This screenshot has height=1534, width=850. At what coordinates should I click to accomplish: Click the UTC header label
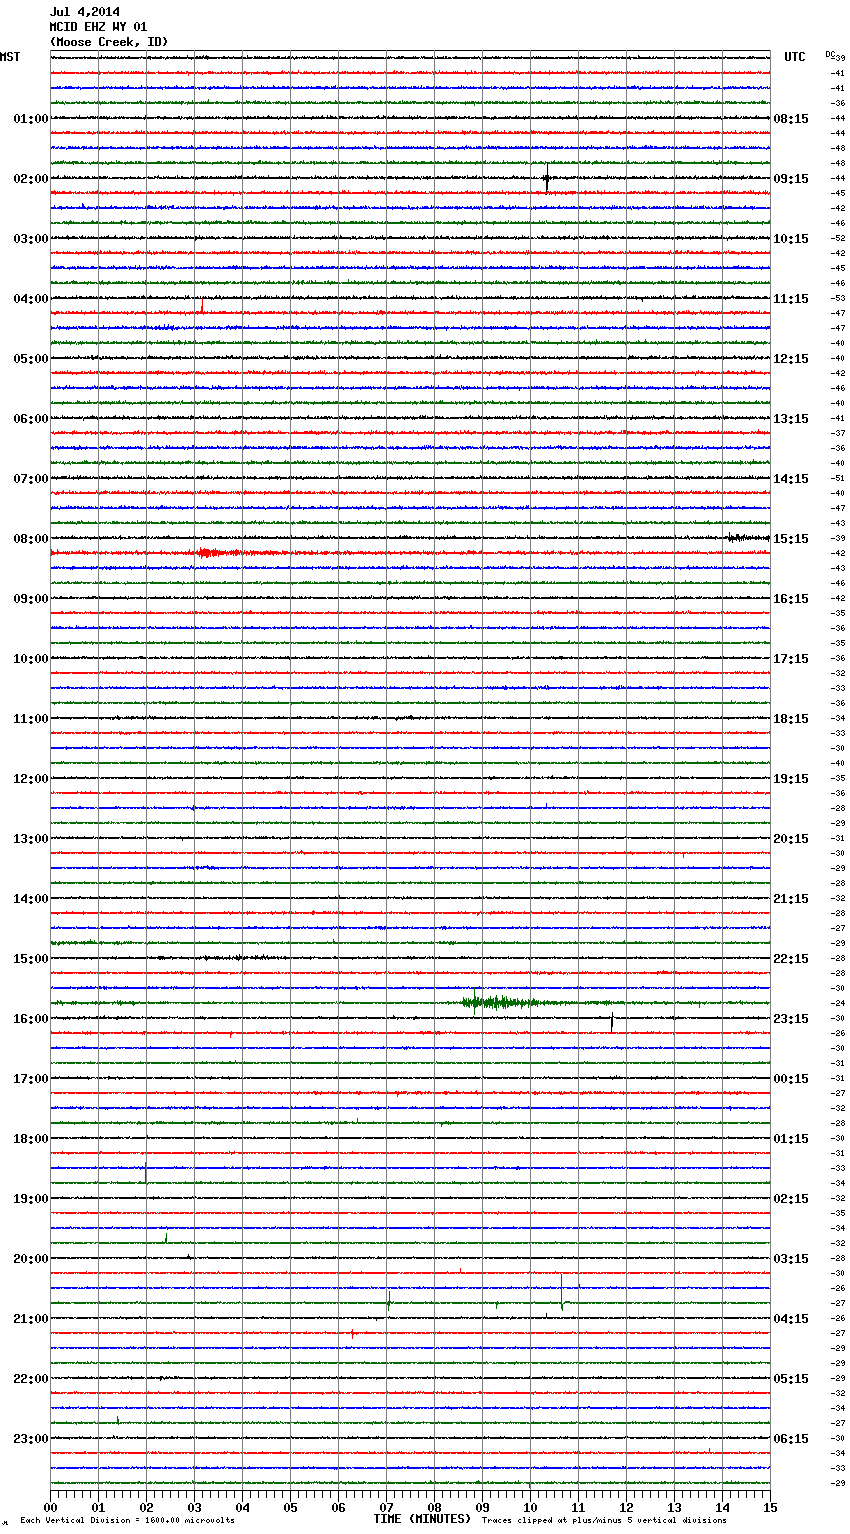(x=795, y=57)
